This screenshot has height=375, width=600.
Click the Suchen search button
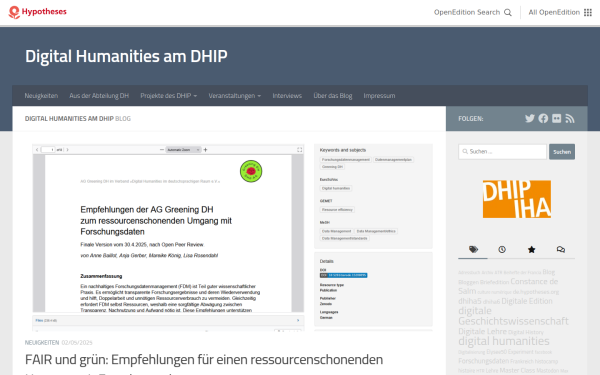(x=562, y=152)
